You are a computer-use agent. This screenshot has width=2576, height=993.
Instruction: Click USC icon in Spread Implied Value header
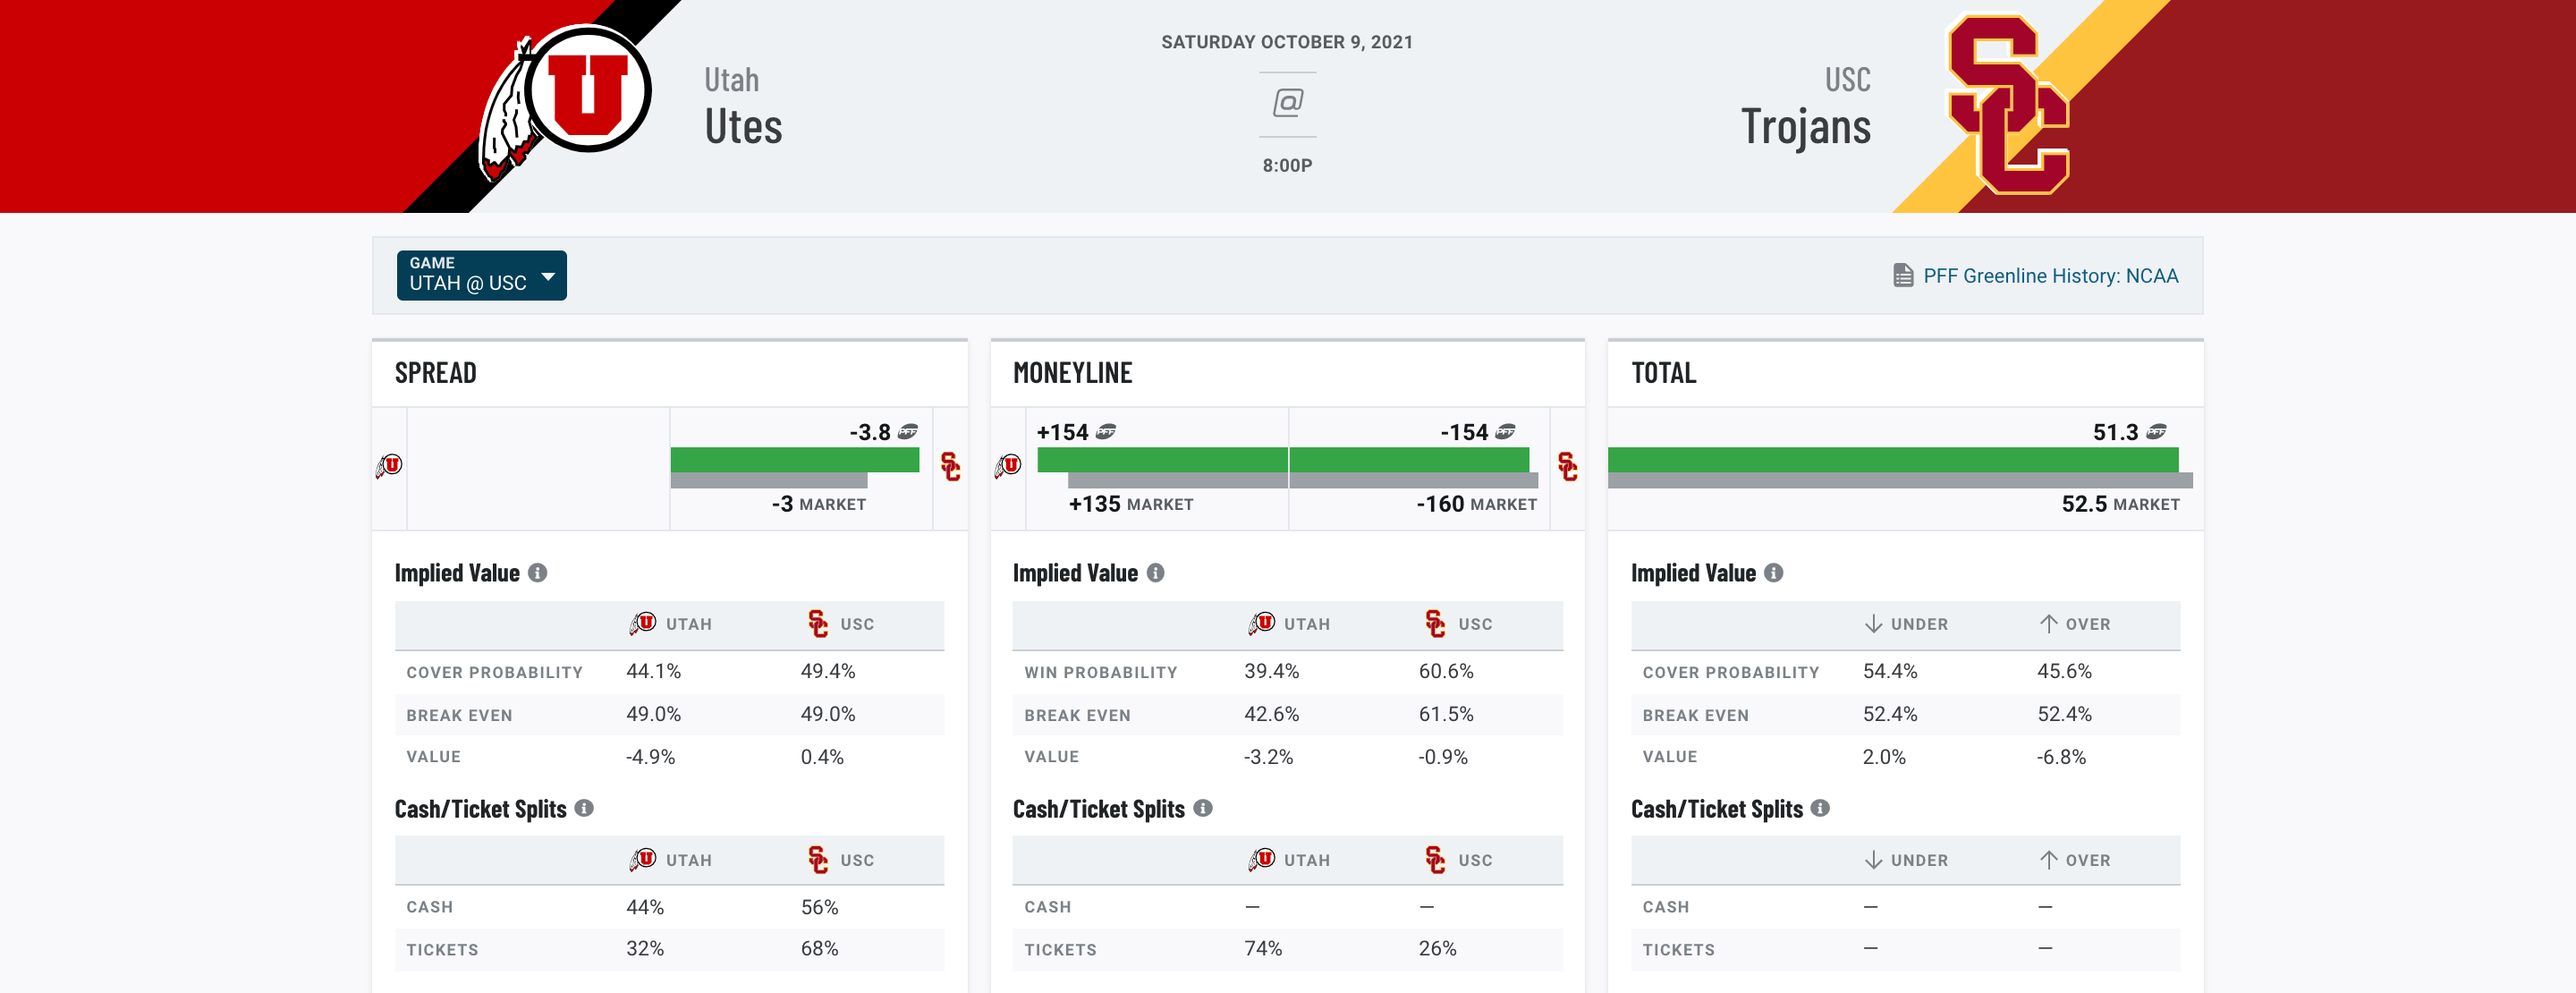tap(818, 624)
